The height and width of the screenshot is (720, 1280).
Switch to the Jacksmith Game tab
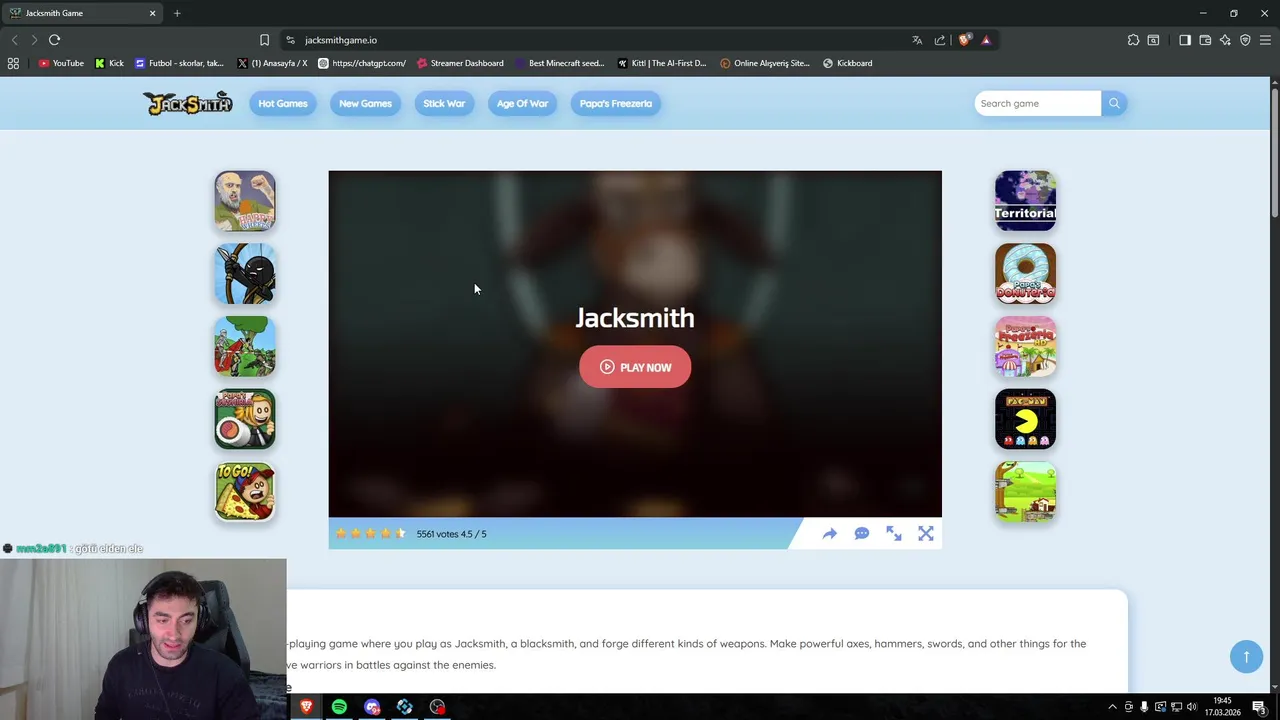[83, 13]
